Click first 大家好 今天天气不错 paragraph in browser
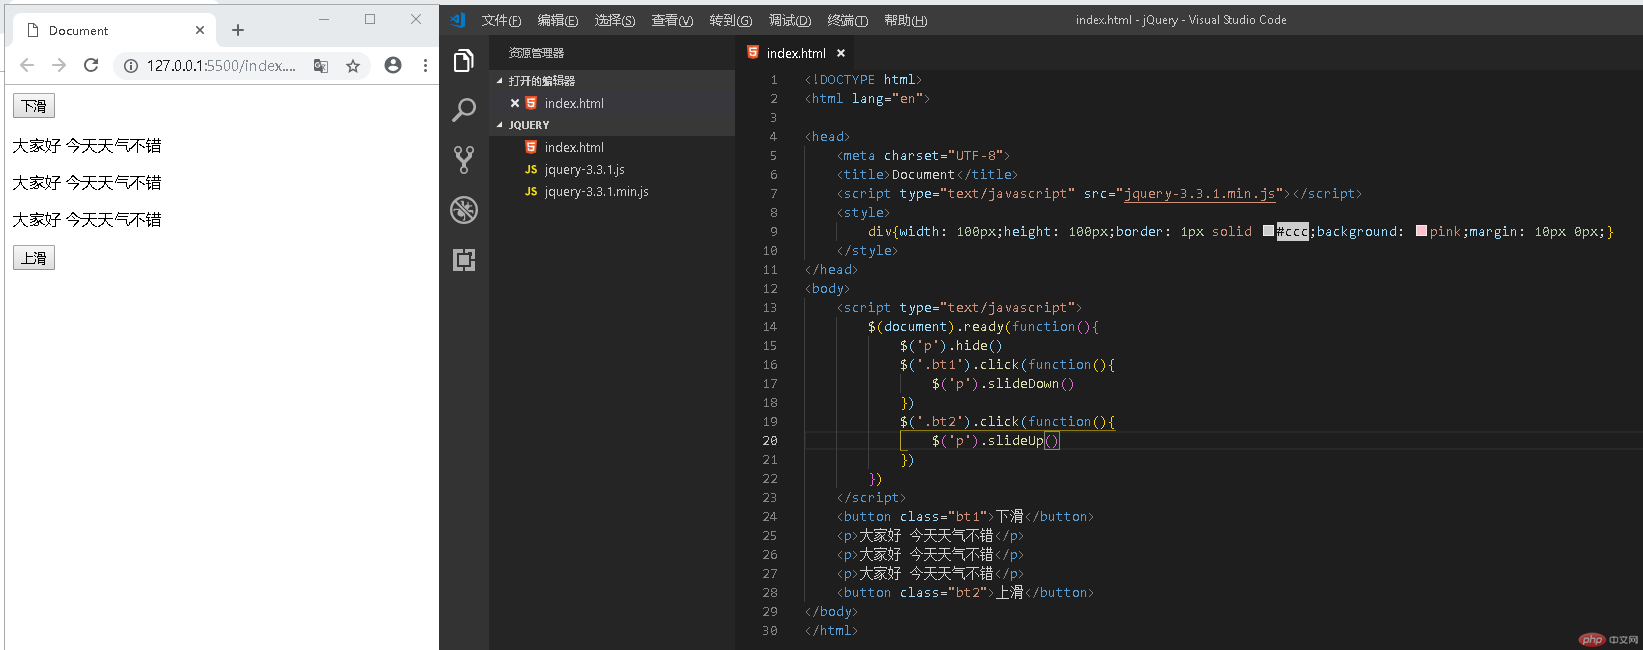This screenshot has height=650, width=1643. click(87, 146)
